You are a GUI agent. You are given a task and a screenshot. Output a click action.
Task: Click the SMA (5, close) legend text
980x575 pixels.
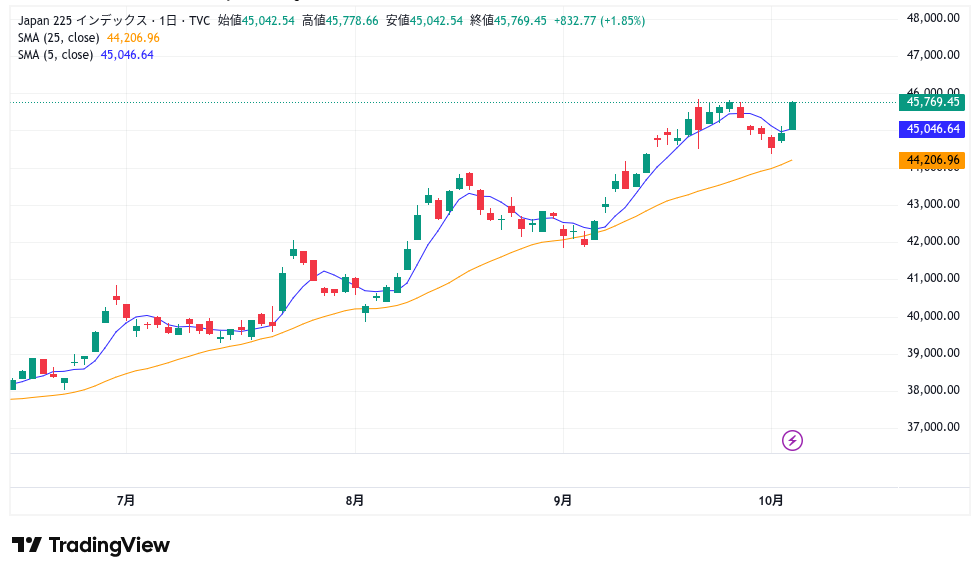point(56,55)
